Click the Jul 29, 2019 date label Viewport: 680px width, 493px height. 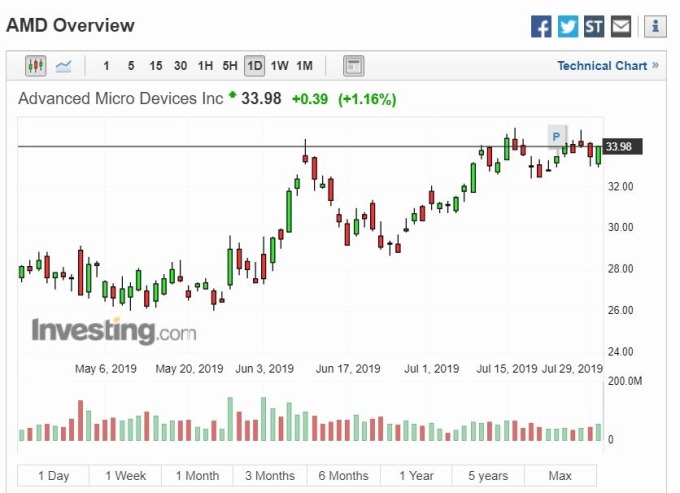point(572,369)
